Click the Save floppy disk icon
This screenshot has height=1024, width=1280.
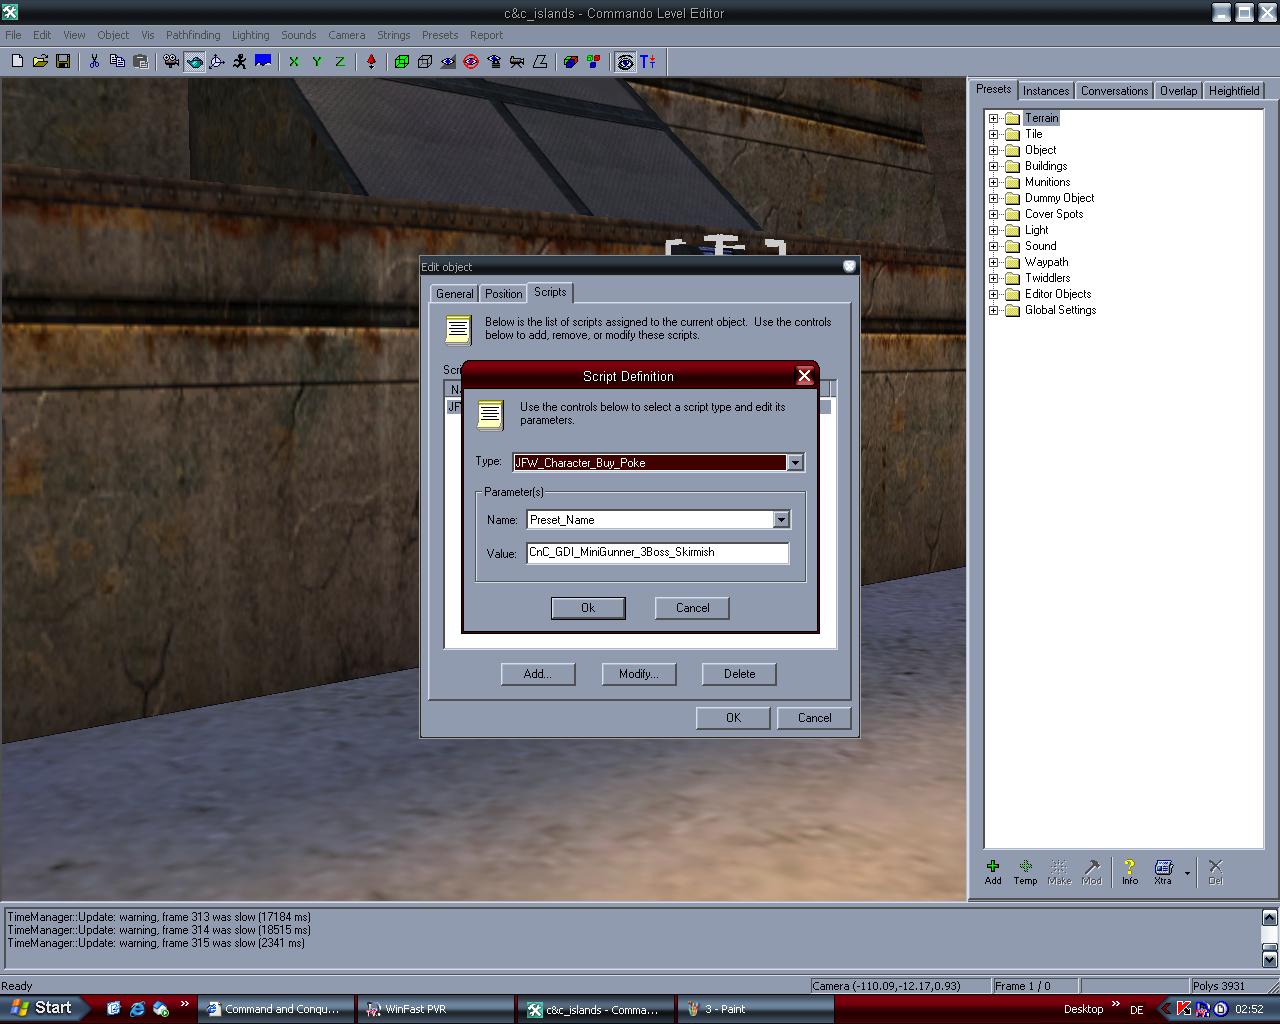pos(63,62)
